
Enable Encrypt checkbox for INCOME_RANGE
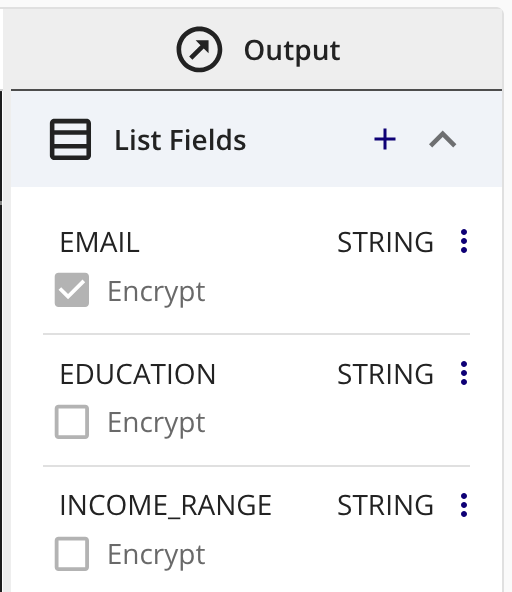pos(72,554)
